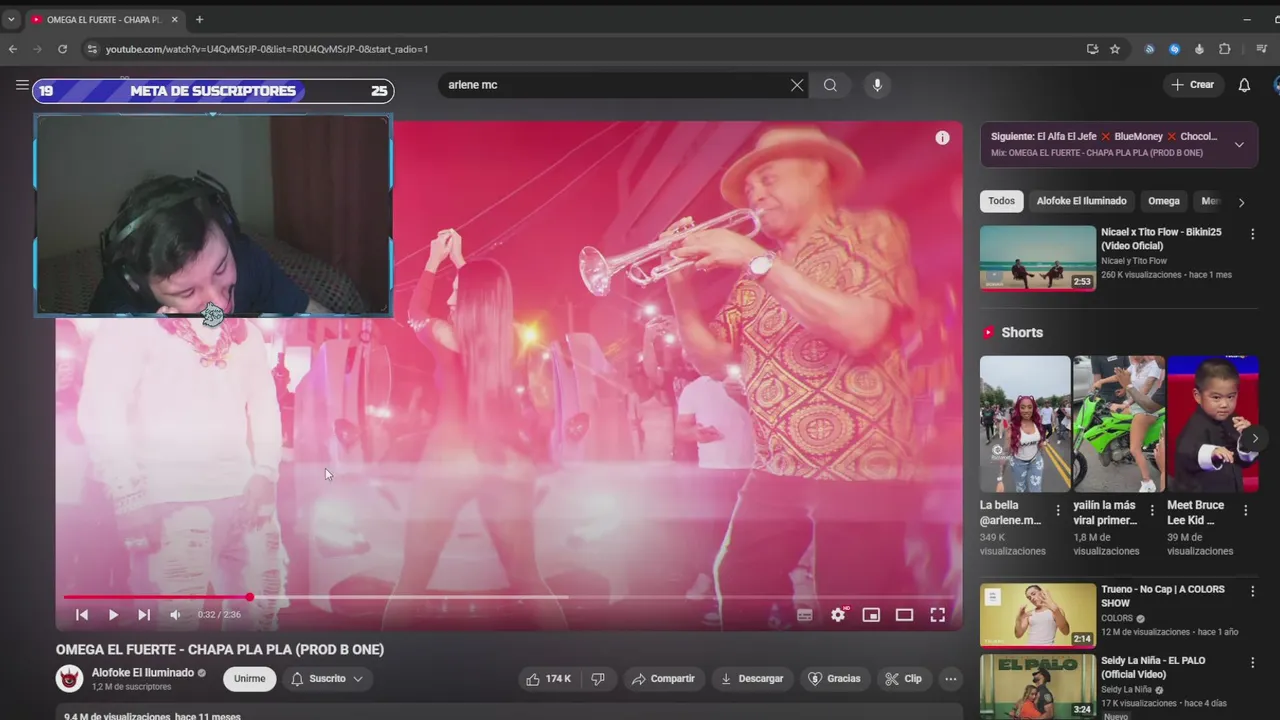View site information icon in address bar
The image size is (1280, 720).
pyautogui.click(x=92, y=49)
